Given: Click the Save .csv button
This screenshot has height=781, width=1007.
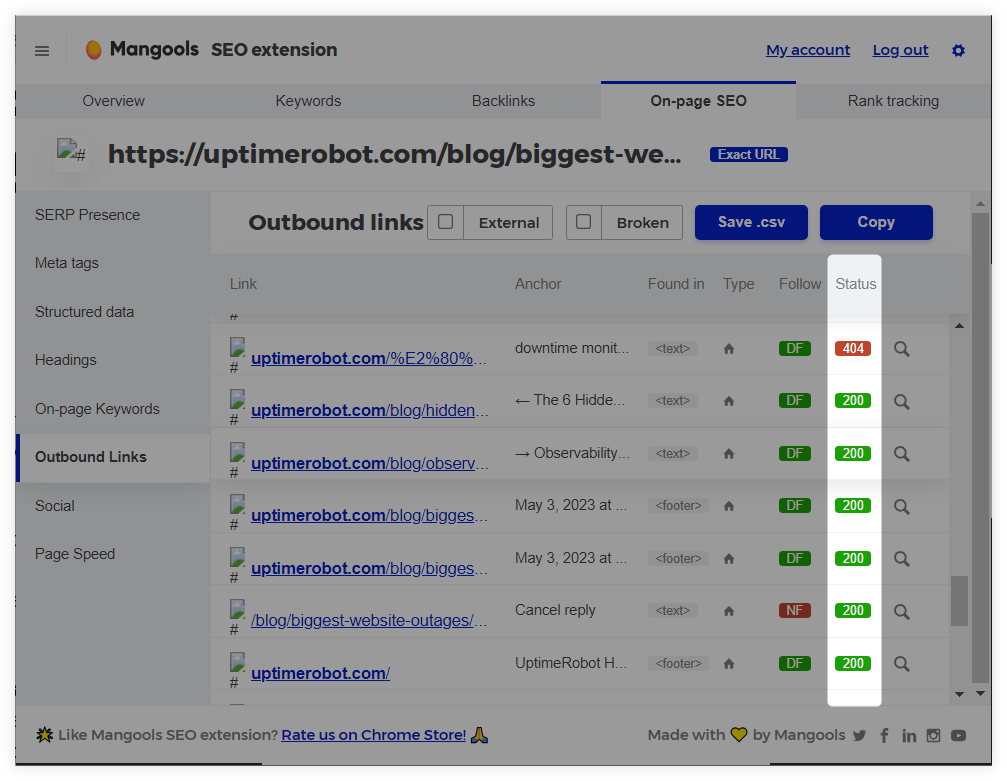Looking at the screenshot, I should click(751, 222).
